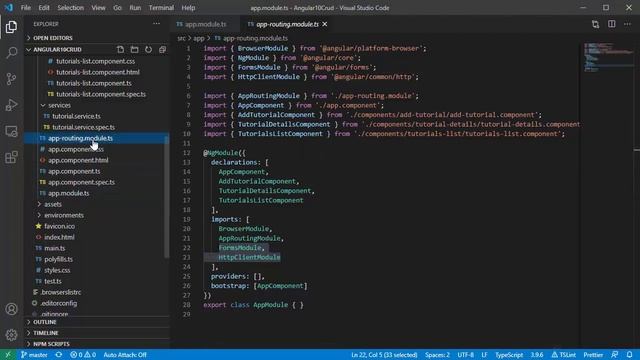The image size is (640, 360).
Task: Split the editor to the right
Action: pyautogui.click(x=611, y=24)
